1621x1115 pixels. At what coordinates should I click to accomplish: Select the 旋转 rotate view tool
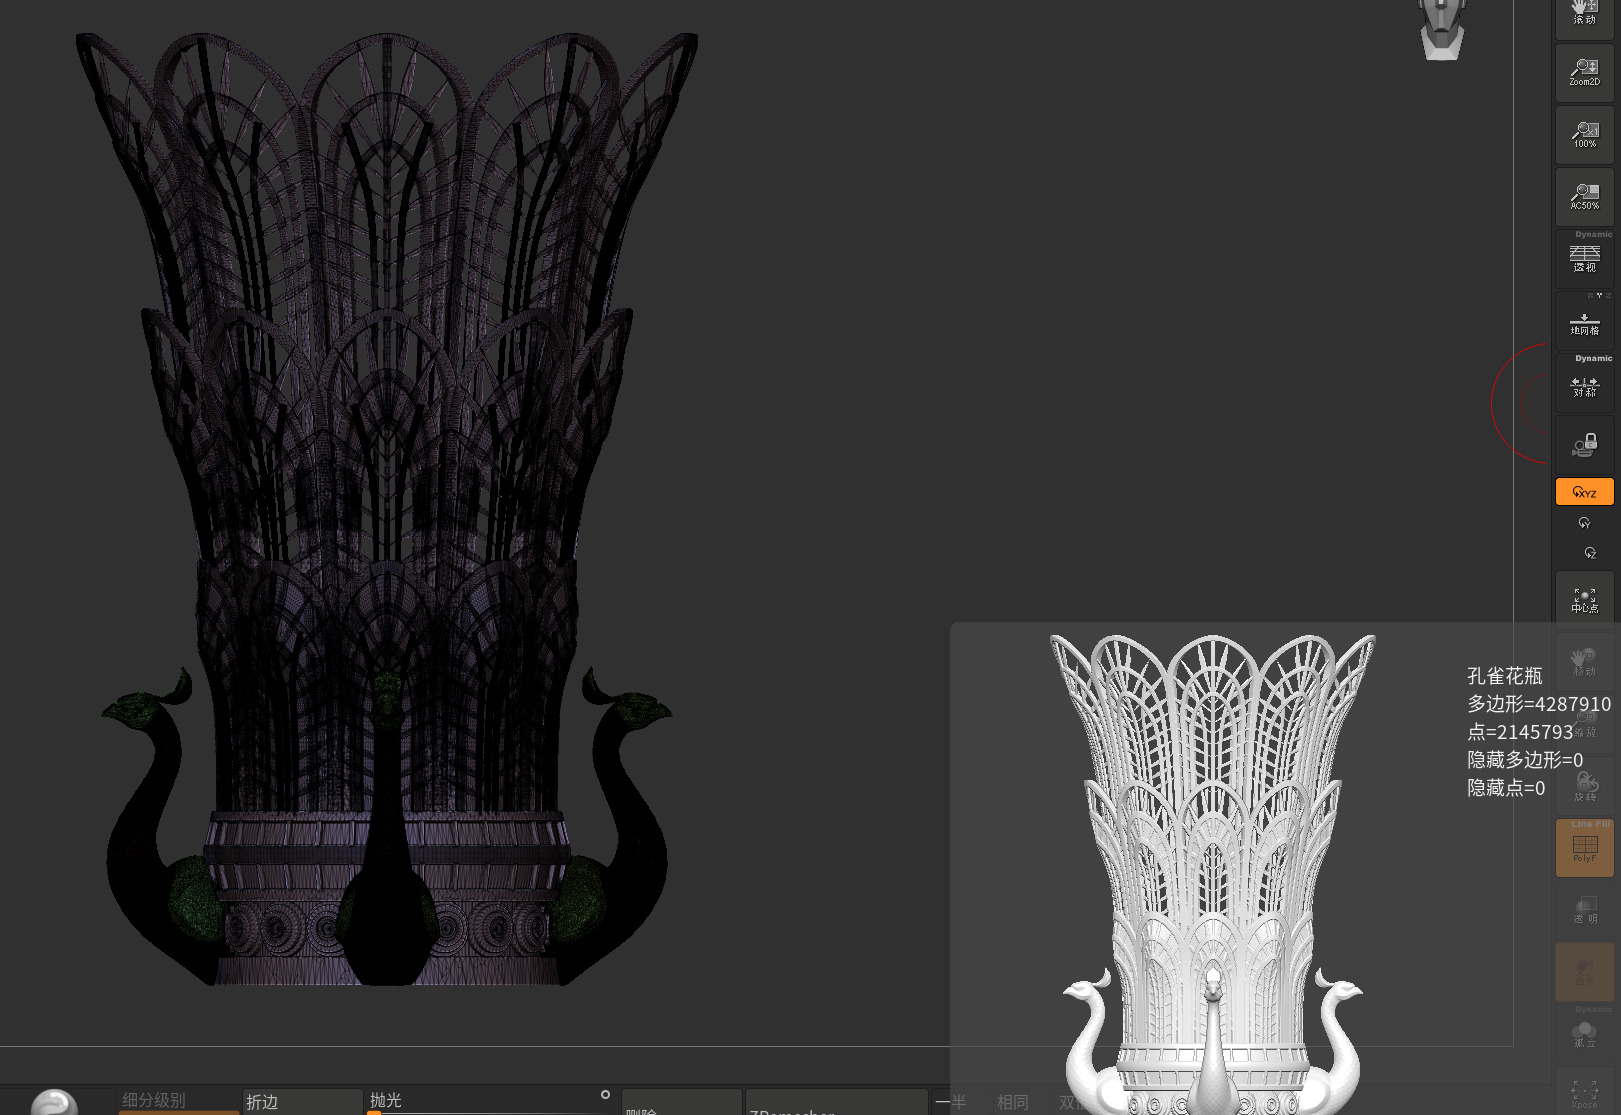coord(1585,786)
